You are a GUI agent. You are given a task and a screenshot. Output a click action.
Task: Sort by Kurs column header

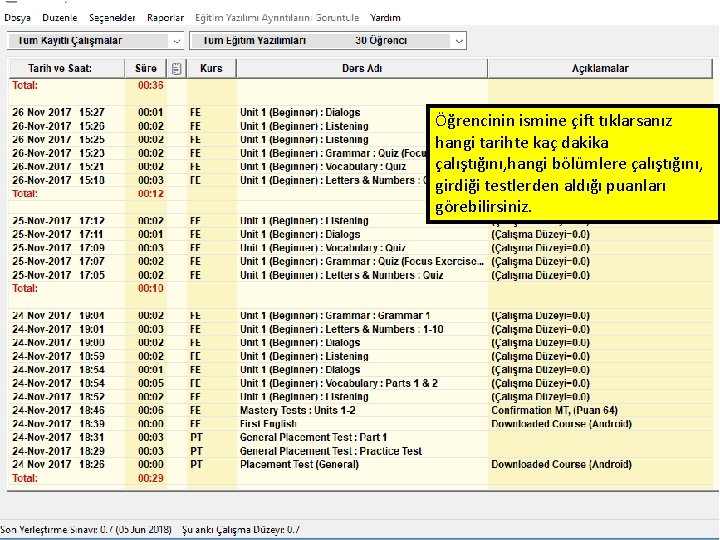[211, 68]
